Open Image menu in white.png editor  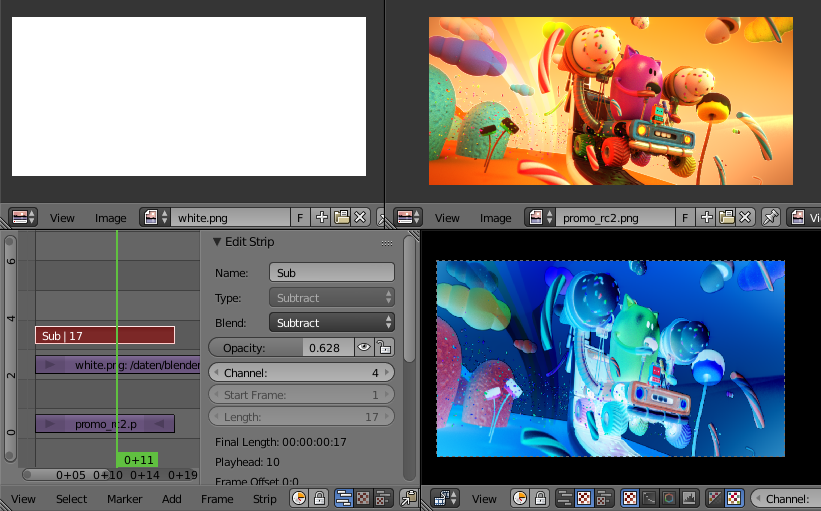coord(110,218)
